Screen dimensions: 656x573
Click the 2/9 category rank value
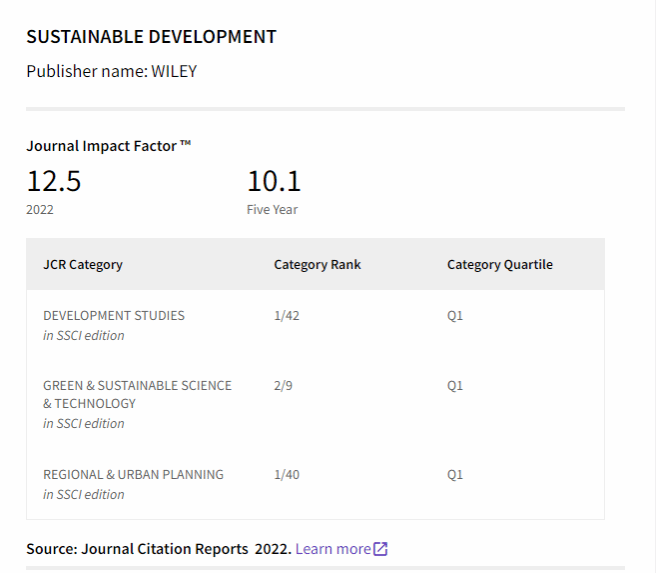coord(283,386)
